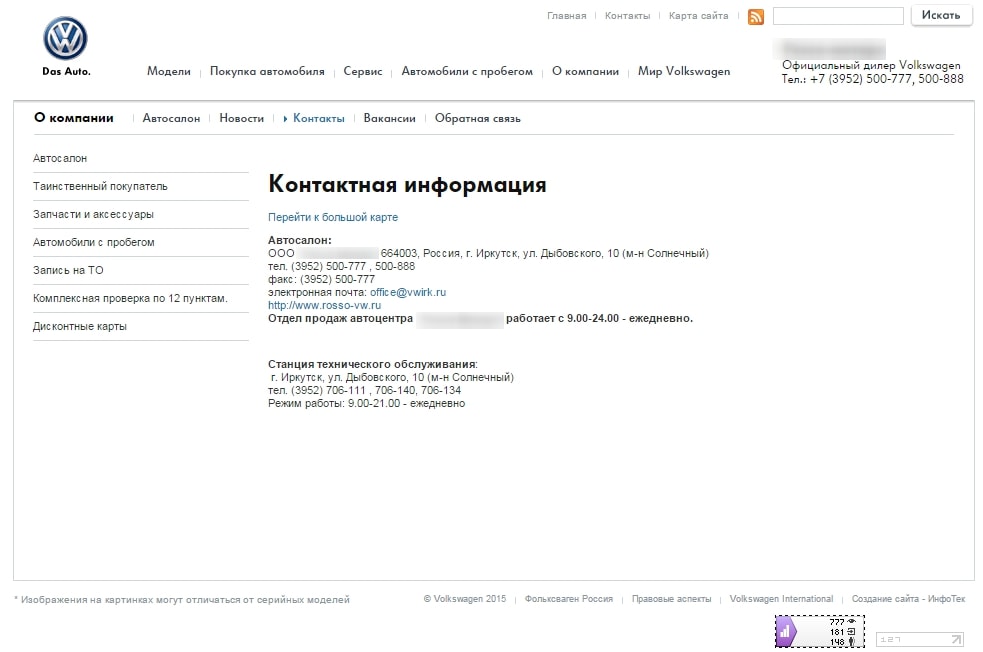Click the факс: (3952) 500-777 line
Screen dimensions: 983x652
(322, 279)
